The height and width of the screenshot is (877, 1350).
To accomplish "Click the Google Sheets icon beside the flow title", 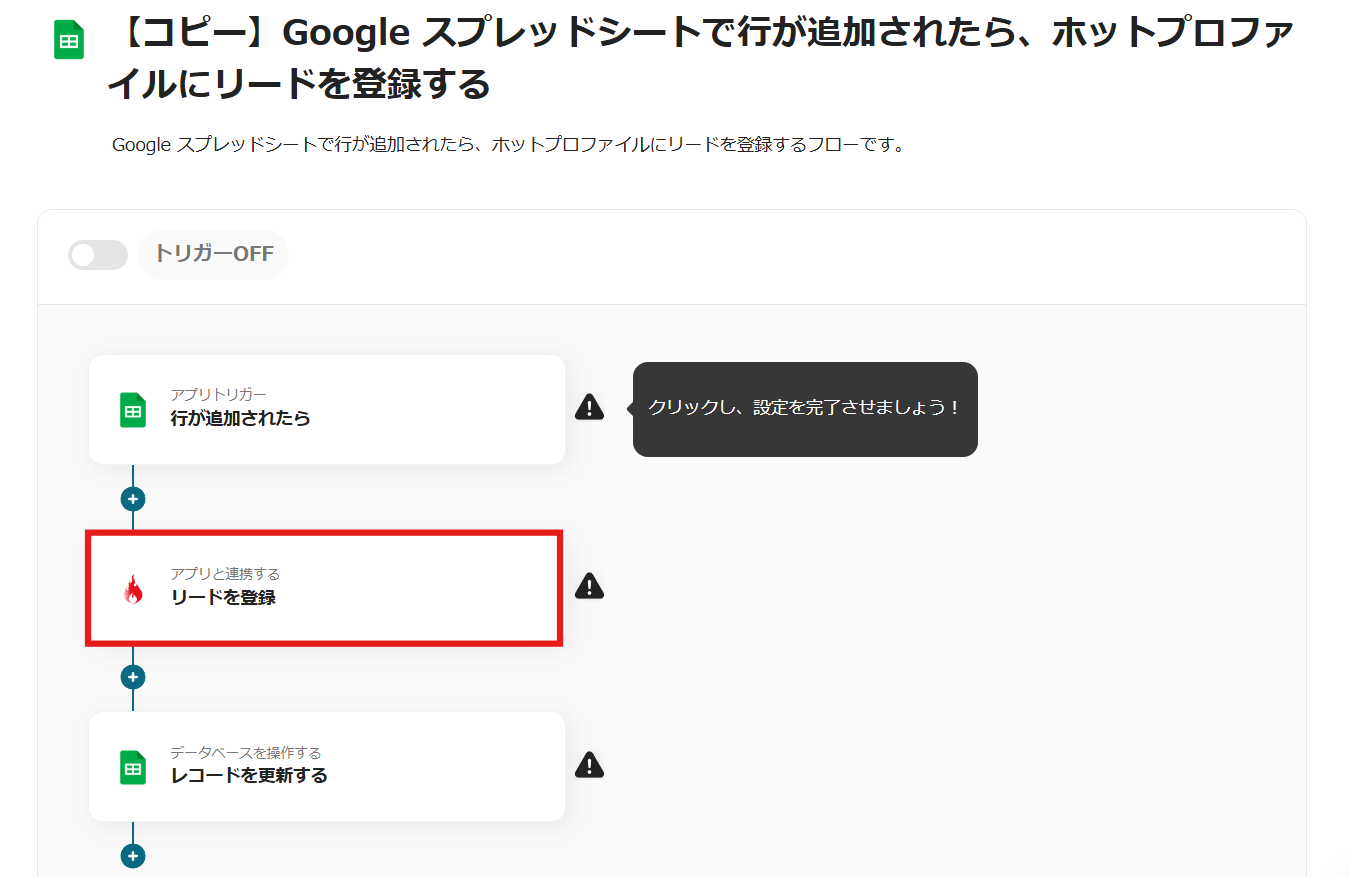I will pos(69,40).
